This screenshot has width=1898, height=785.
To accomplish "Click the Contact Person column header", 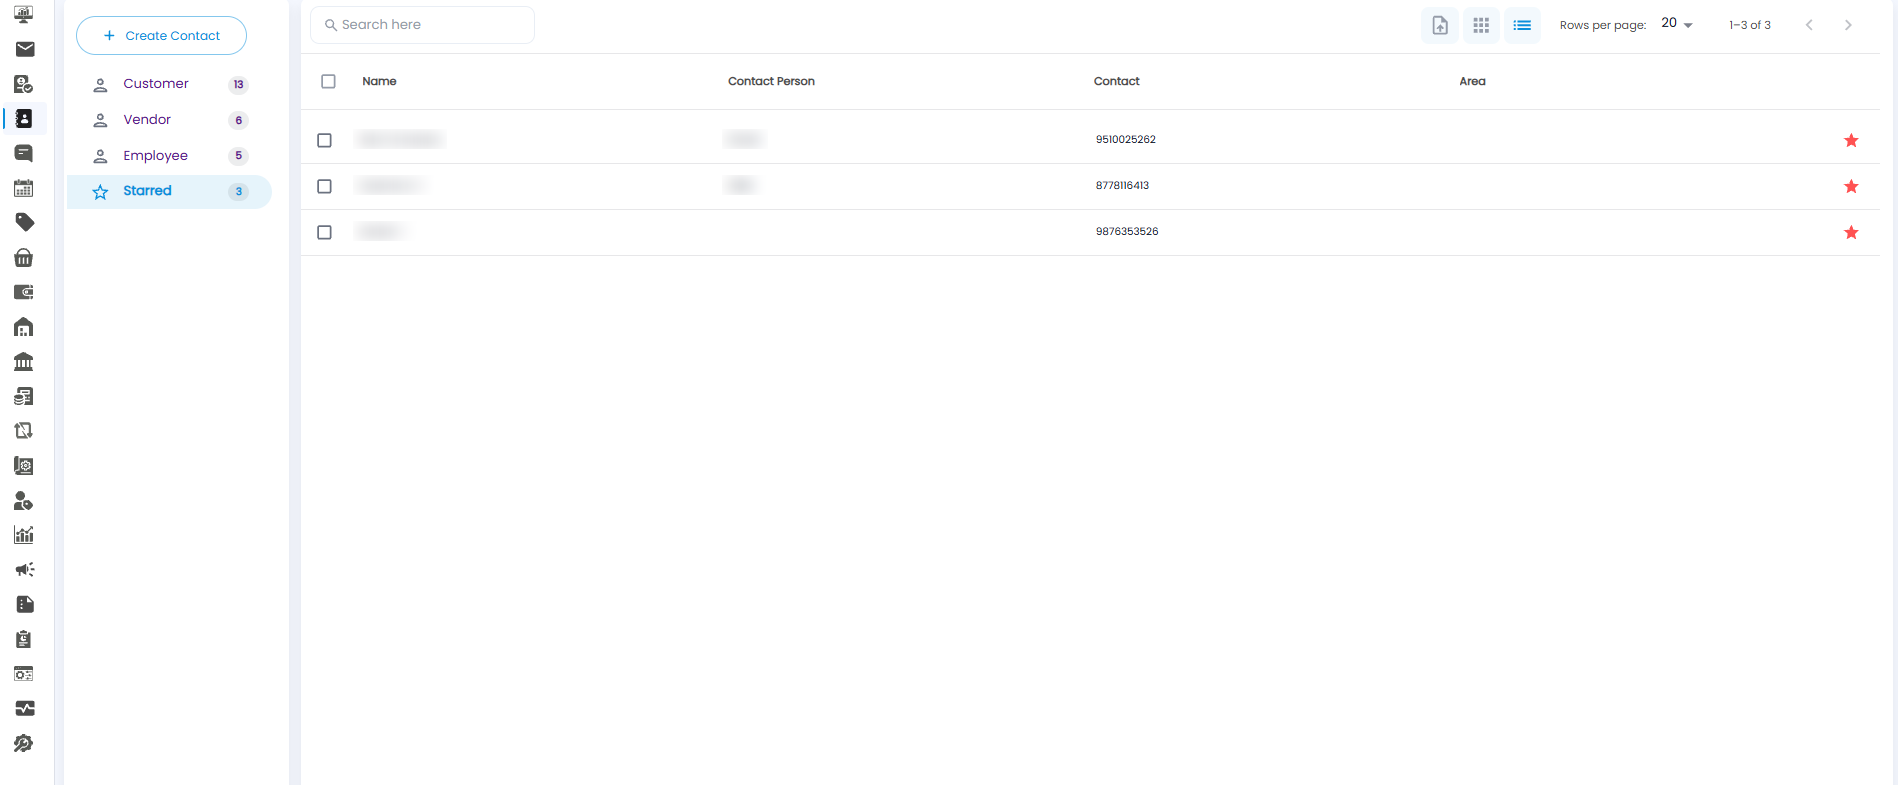I will point(771,81).
